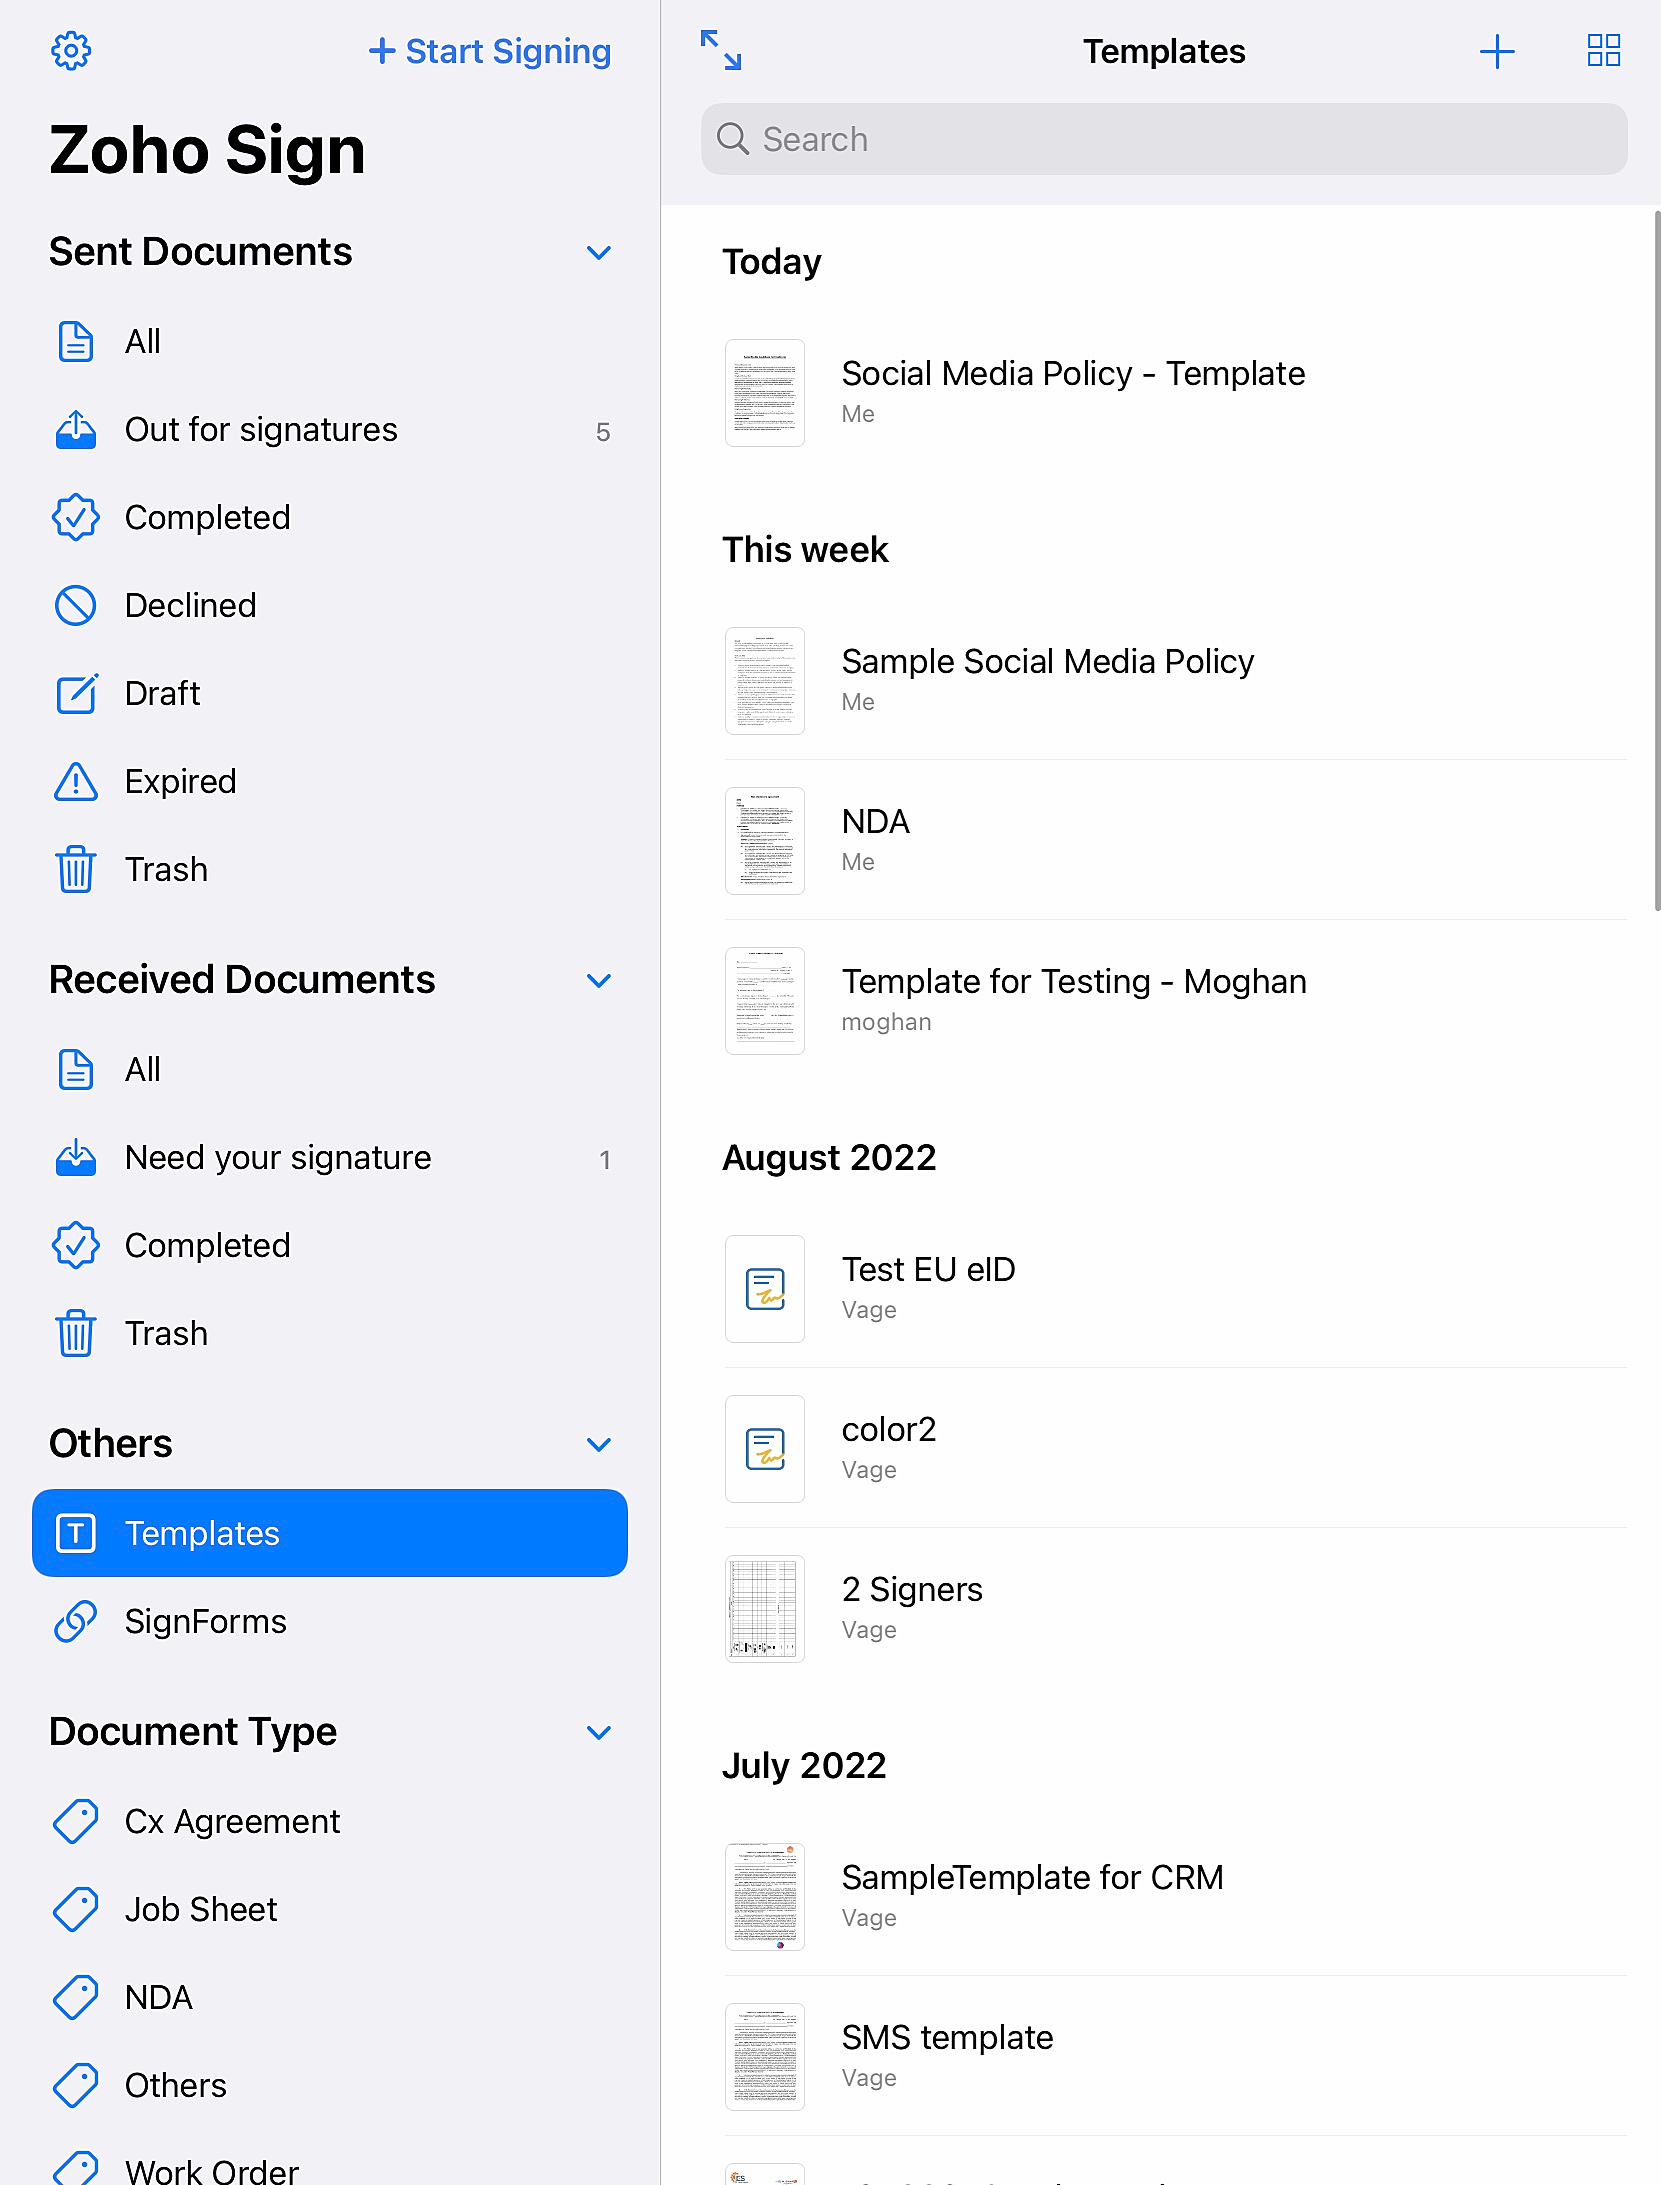Click the Sent Completed badge icon
The height and width of the screenshot is (2185, 1661).
(x=76, y=517)
